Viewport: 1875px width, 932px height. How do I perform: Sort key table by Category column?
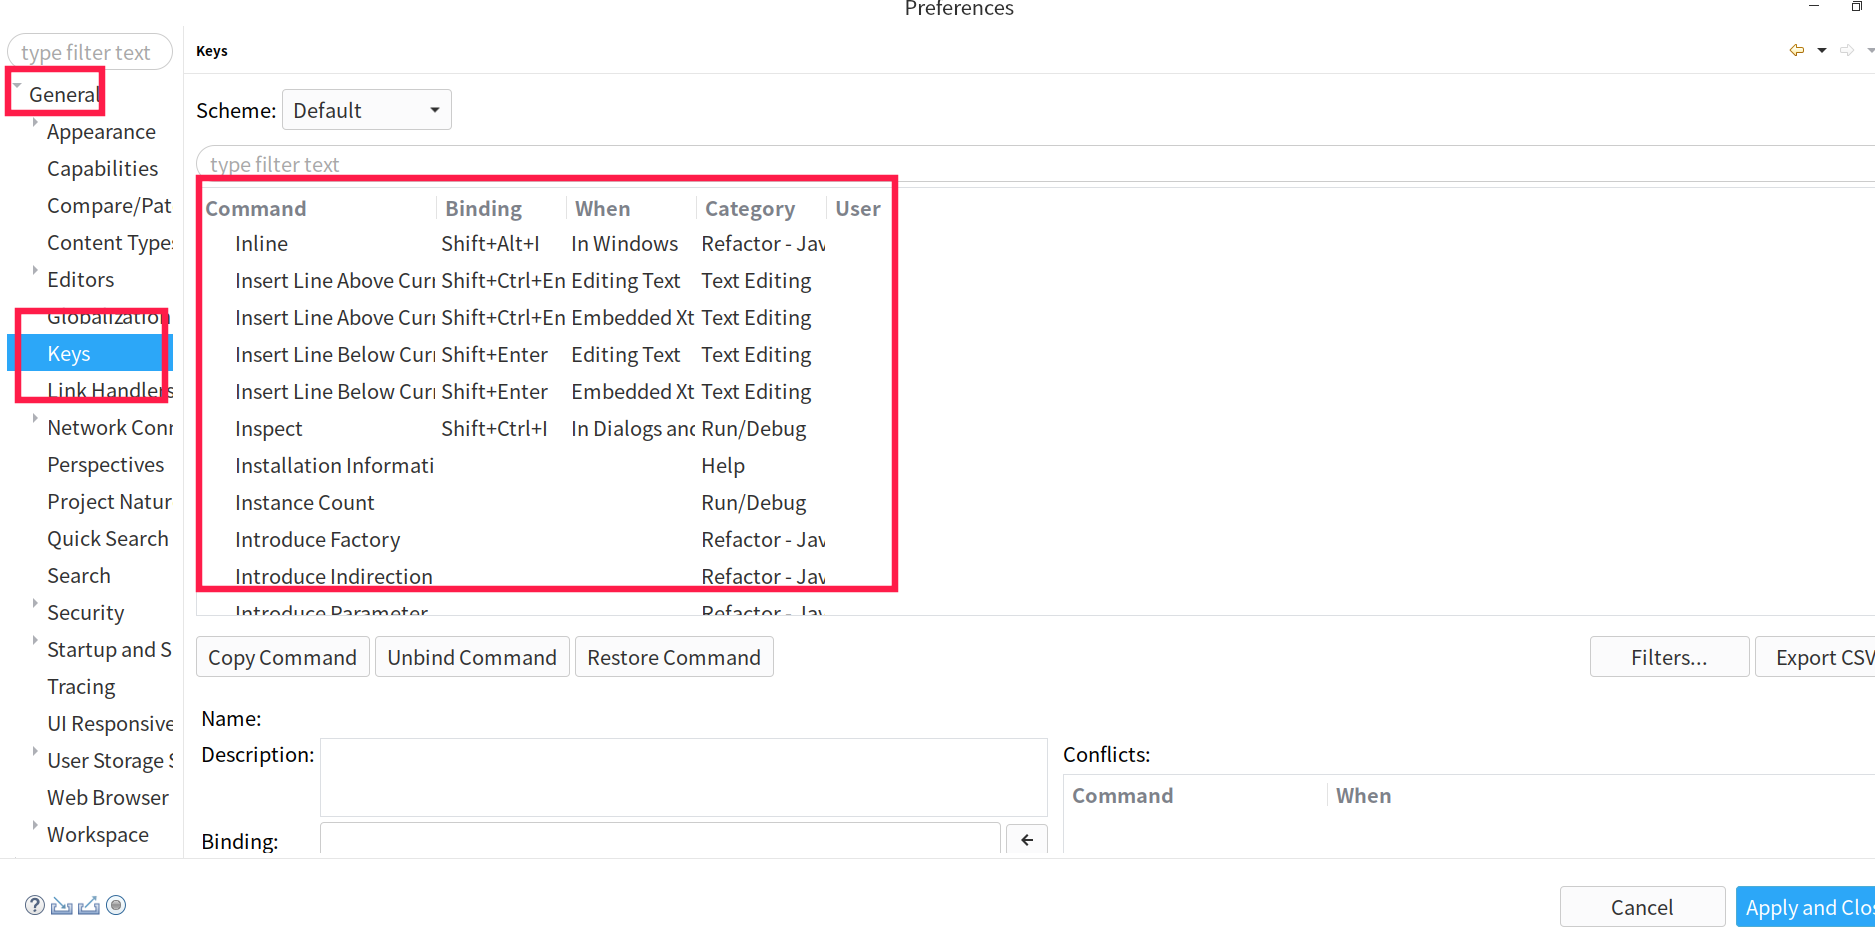coord(761,209)
